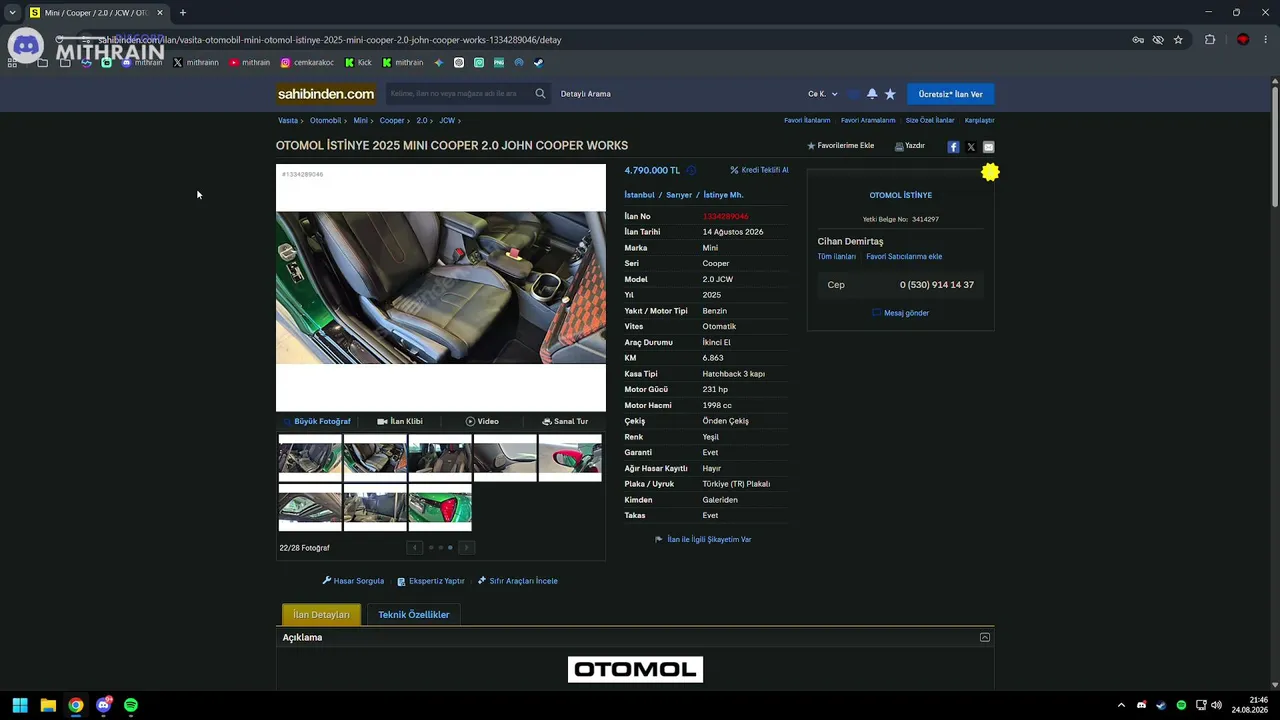
Task: Click the main car interior photo
Action: (x=441, y=288)
